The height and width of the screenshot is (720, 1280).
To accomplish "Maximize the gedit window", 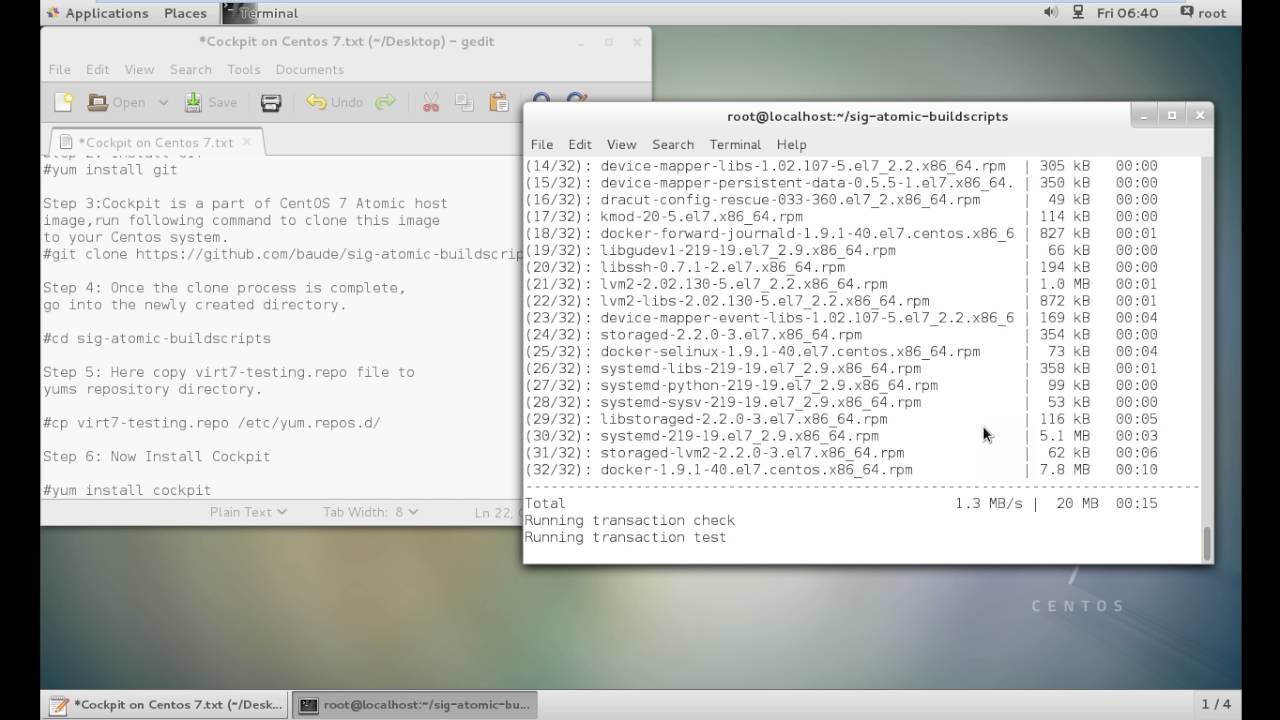I will coord(608,42).
